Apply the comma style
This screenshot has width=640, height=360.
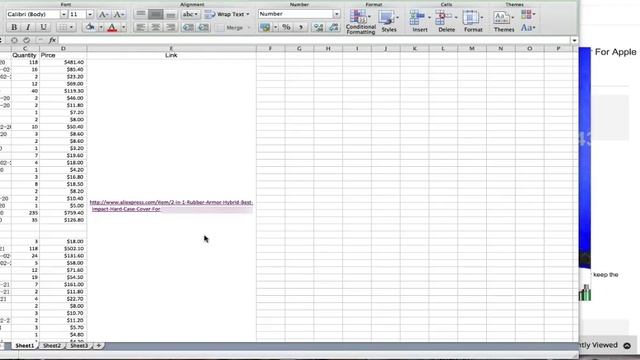coord(301,27)
